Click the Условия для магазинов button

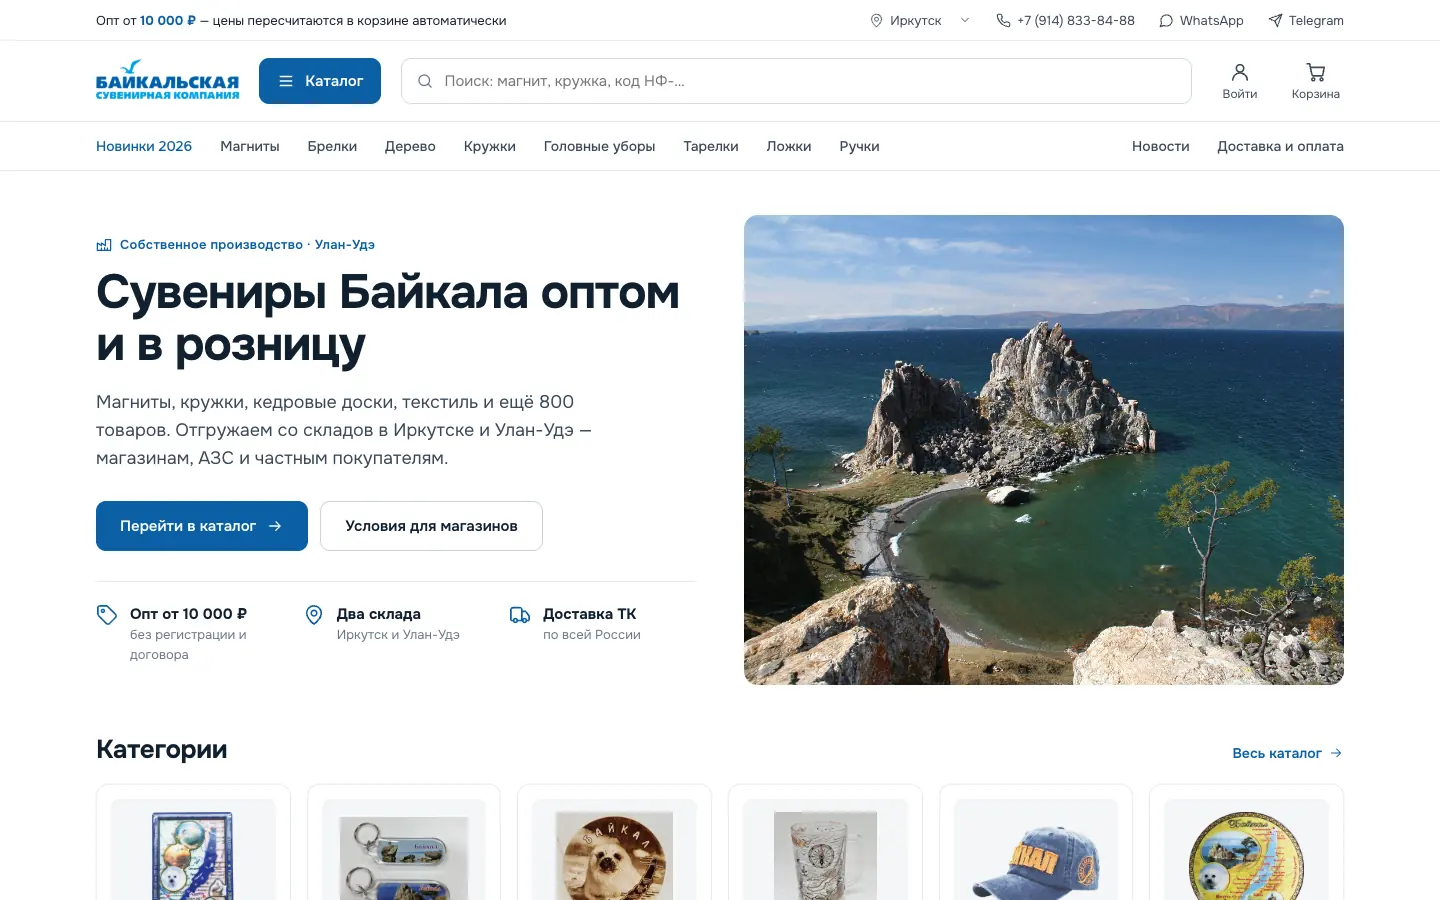[x=431, y=526]
